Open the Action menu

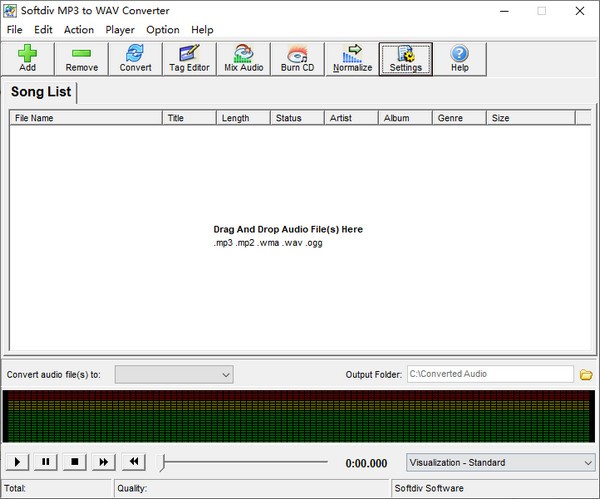[79, 30]
